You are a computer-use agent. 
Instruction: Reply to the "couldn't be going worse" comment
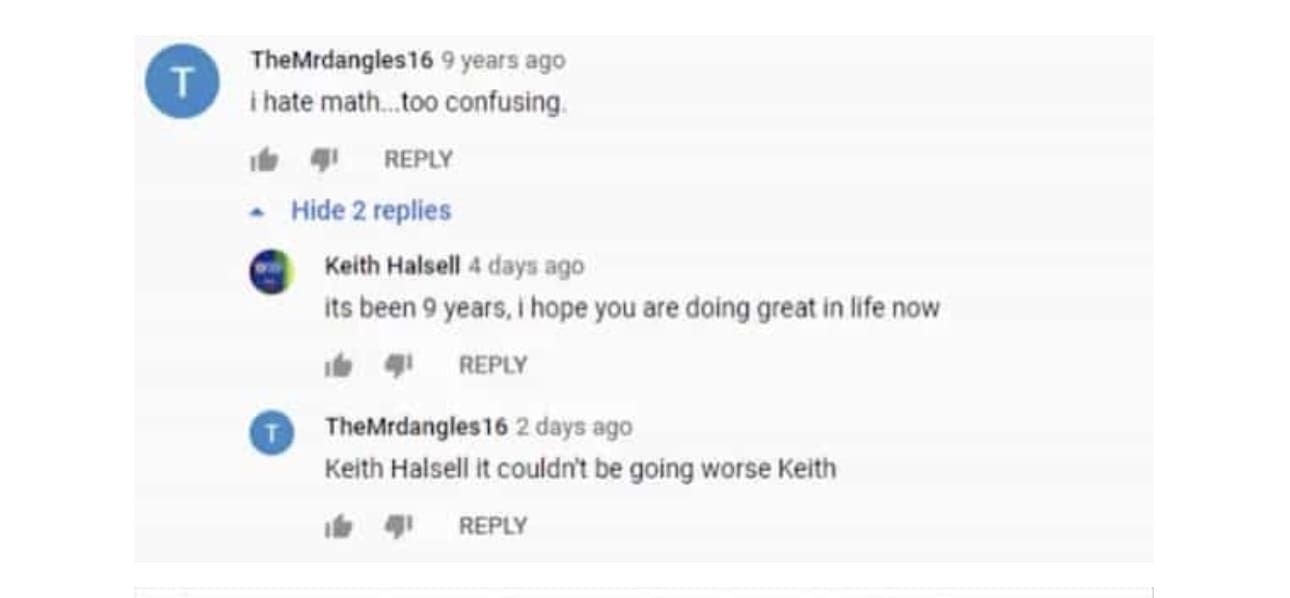[x=492, y=526]
